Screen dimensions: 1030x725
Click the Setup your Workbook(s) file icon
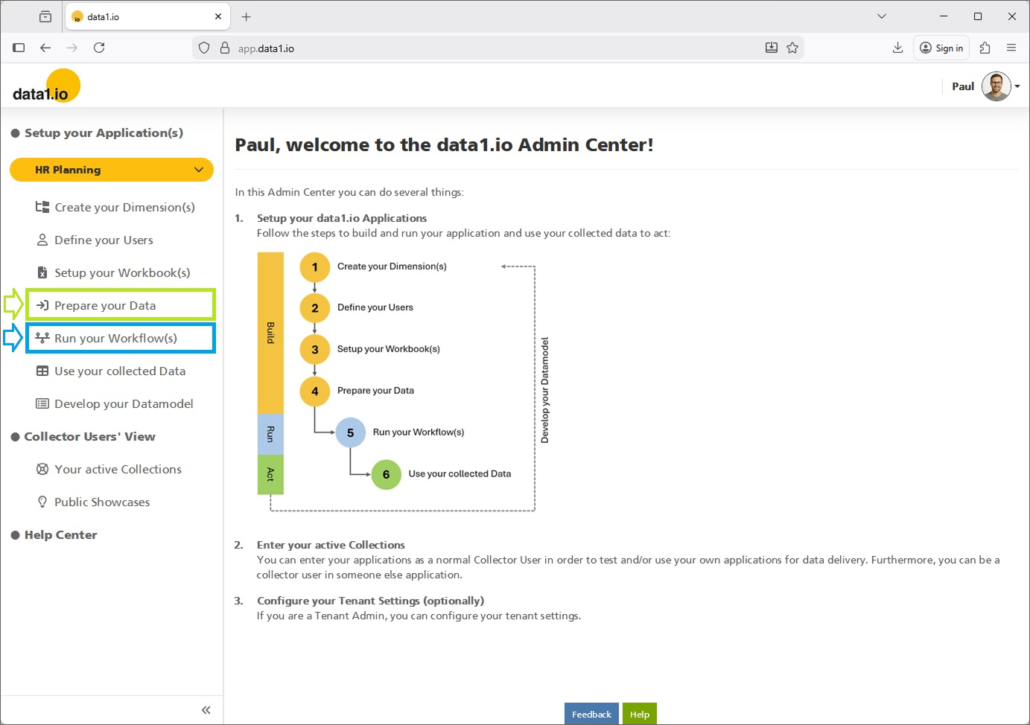click(42, 273)
